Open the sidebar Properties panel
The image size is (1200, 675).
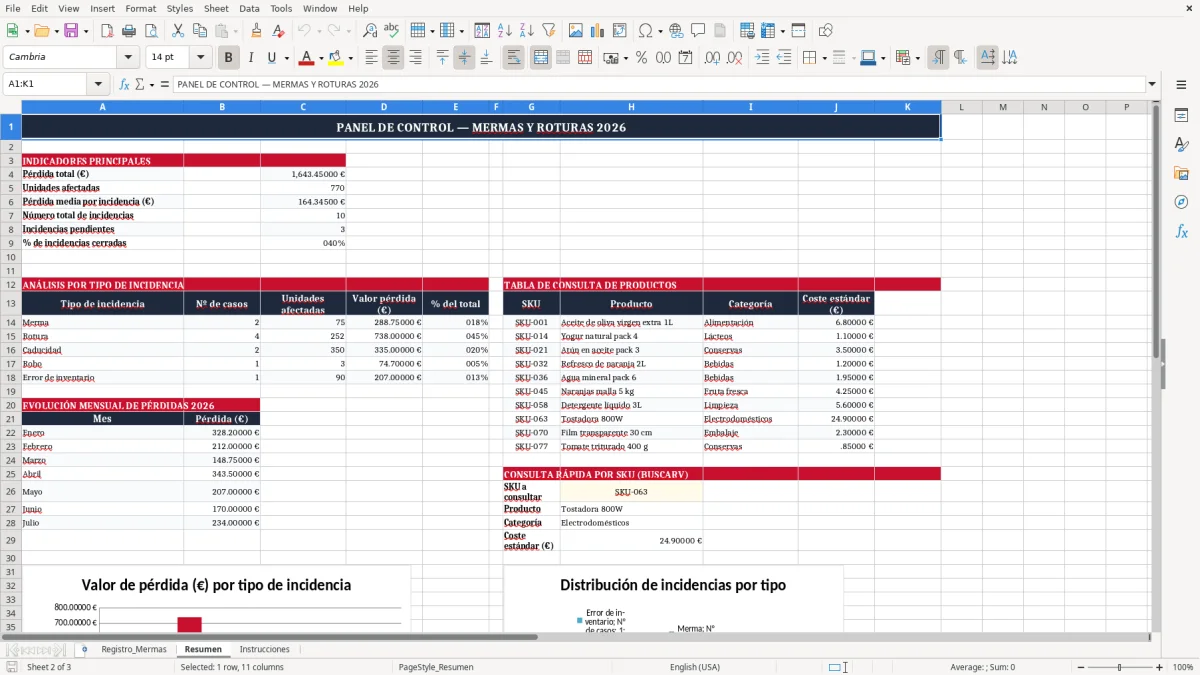pyautogui.click(x=1181, y=116)
